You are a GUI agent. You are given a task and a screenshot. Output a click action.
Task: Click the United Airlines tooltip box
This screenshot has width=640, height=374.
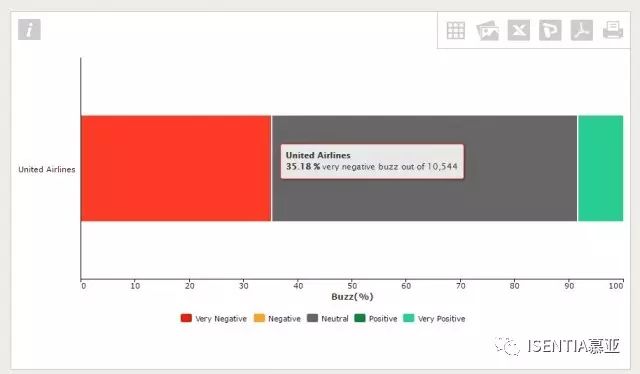tap(372, 161)
